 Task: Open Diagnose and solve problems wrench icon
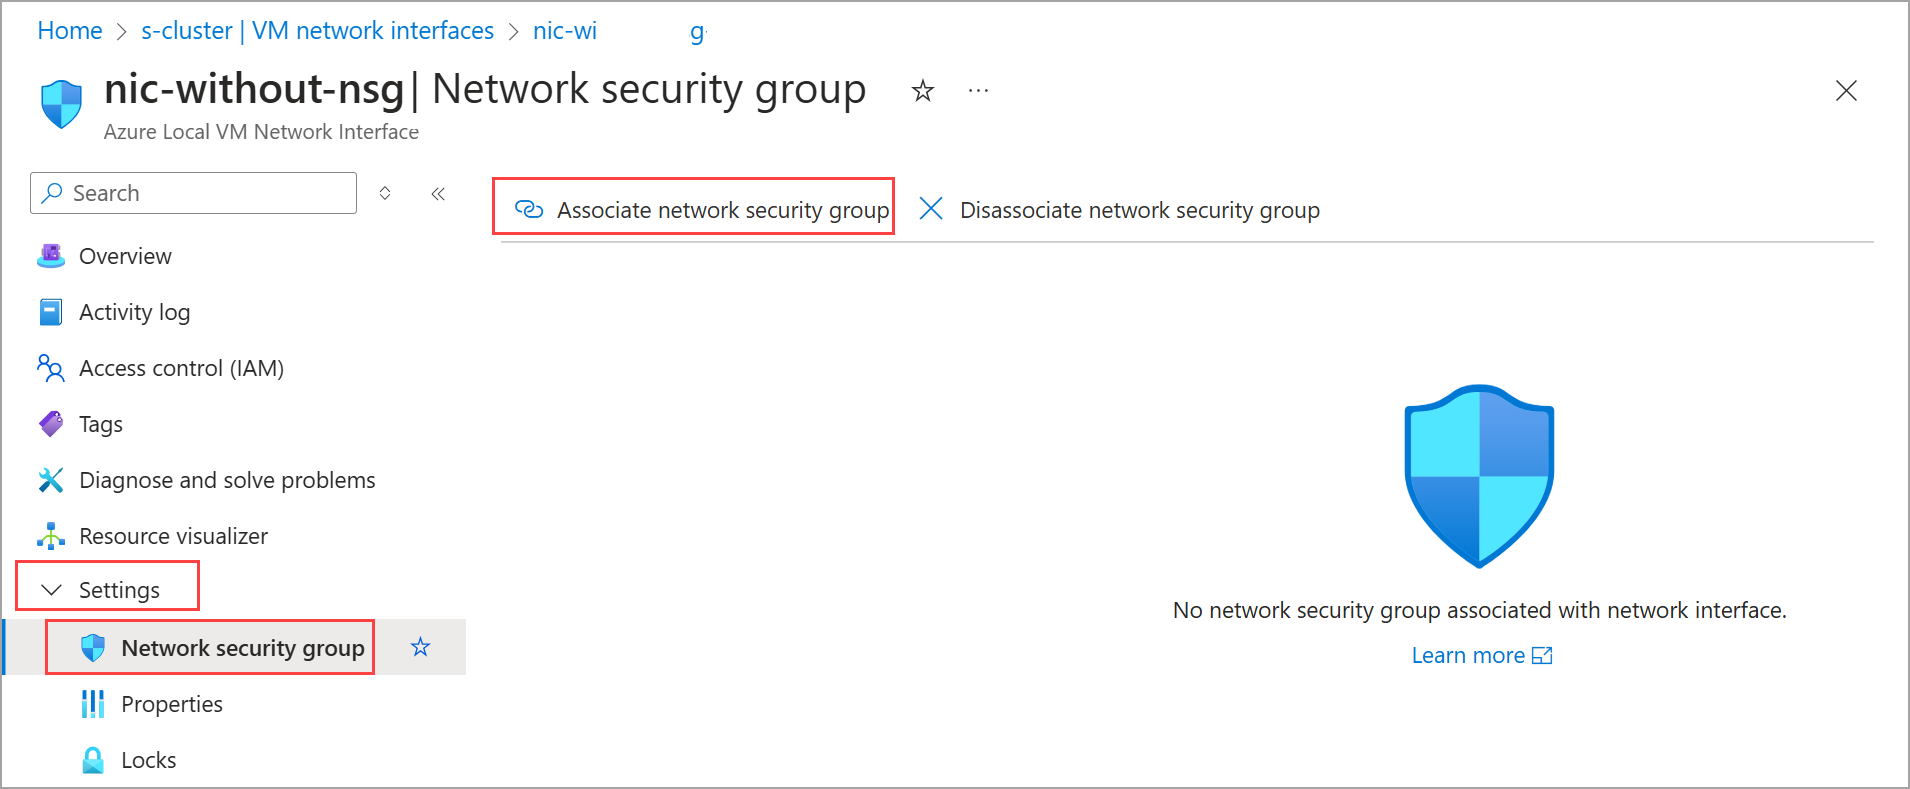(51, 480)
